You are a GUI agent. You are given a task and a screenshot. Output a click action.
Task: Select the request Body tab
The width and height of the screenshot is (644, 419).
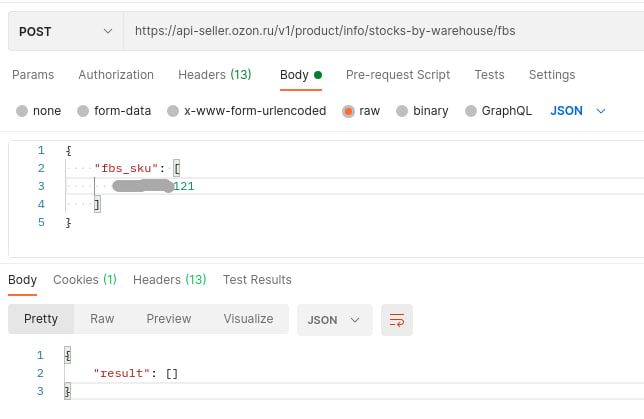301,75
